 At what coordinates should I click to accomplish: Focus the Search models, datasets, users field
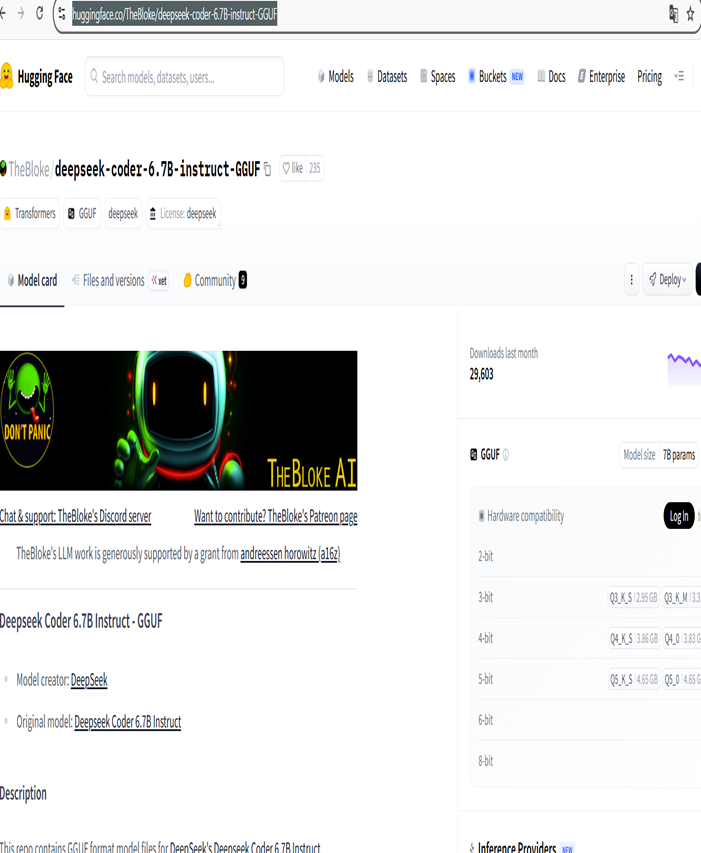coord(184,77)
